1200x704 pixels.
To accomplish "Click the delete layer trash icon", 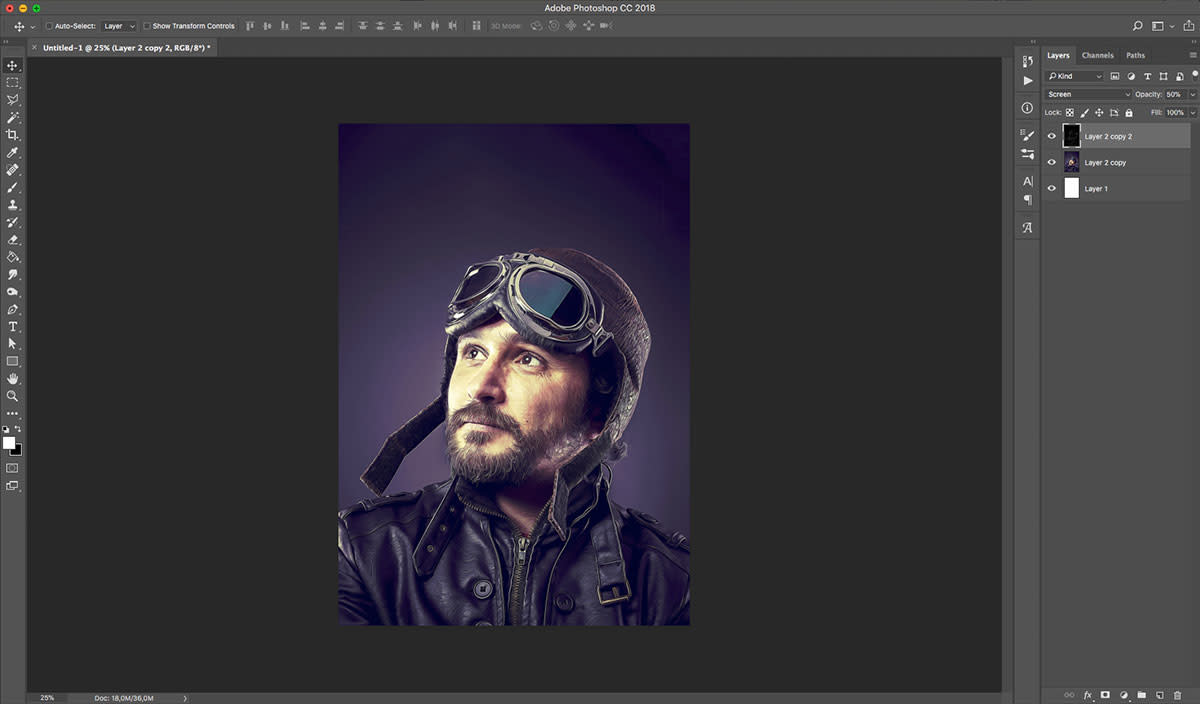I will click(1177, 694).
